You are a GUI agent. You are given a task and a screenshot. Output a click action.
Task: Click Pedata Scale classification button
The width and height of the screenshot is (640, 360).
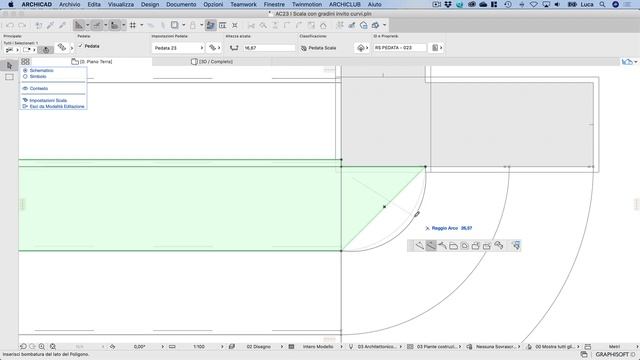318,48
